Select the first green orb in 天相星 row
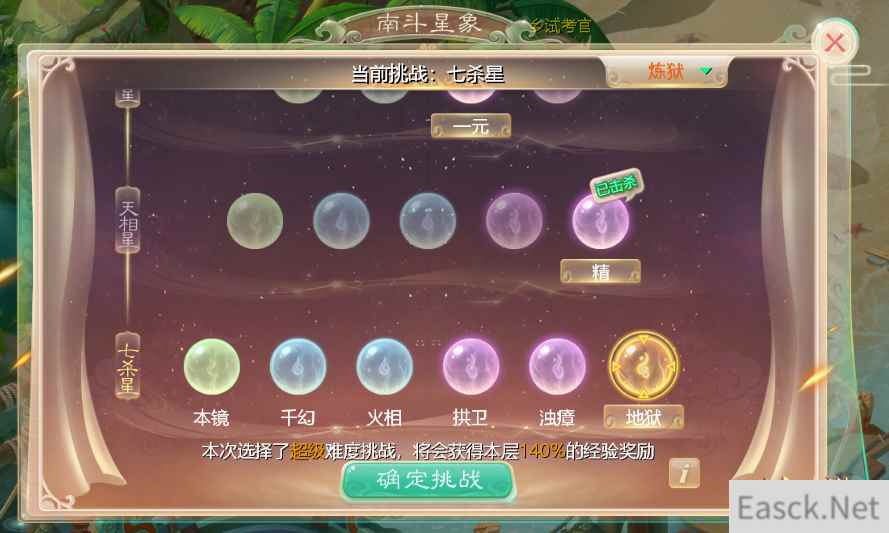 pyautogui.click(x=255, y=221)
